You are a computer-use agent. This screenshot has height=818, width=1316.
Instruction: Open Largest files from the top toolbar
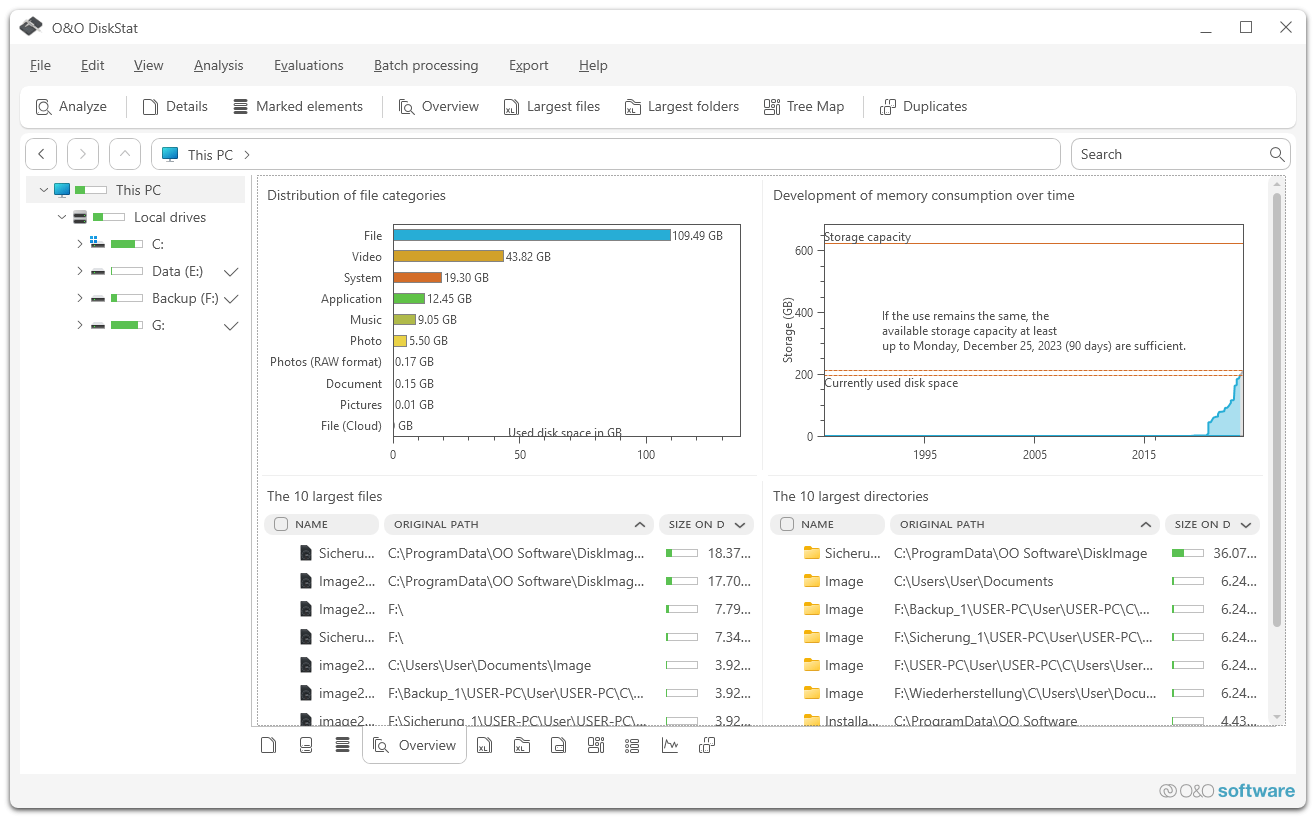click(552, 106)
